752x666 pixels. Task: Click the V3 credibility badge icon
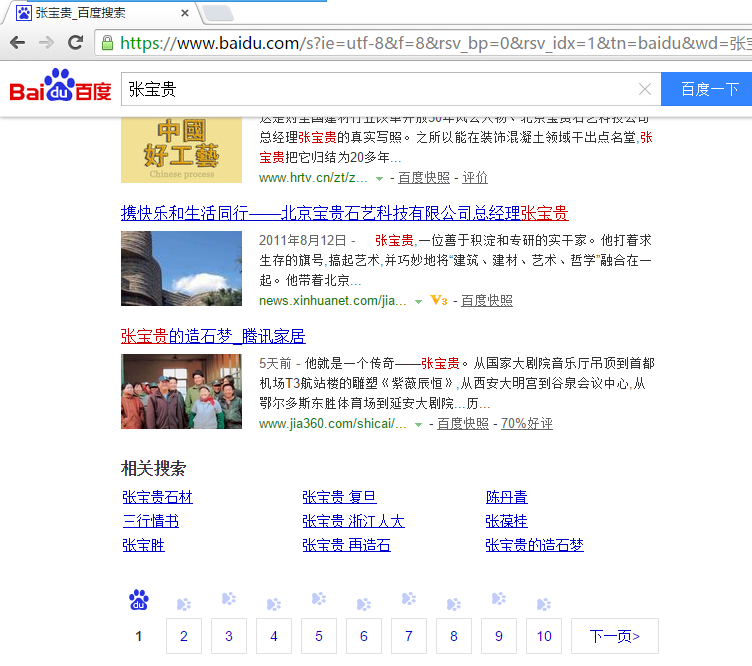[x=439, y=301]
